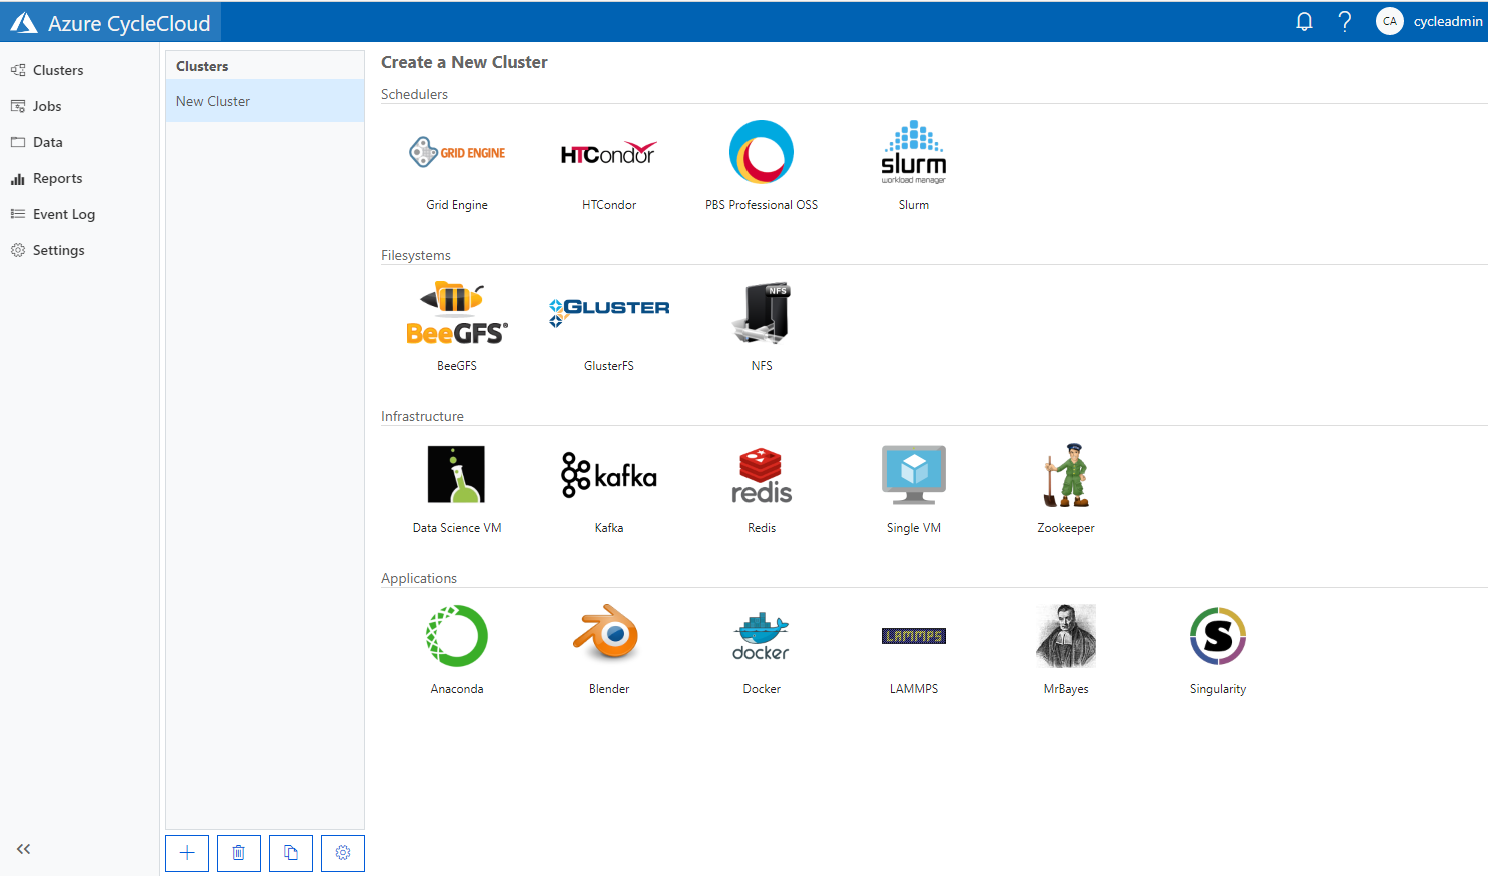
Task: Click the CA user avatar
Action: 1390,21
